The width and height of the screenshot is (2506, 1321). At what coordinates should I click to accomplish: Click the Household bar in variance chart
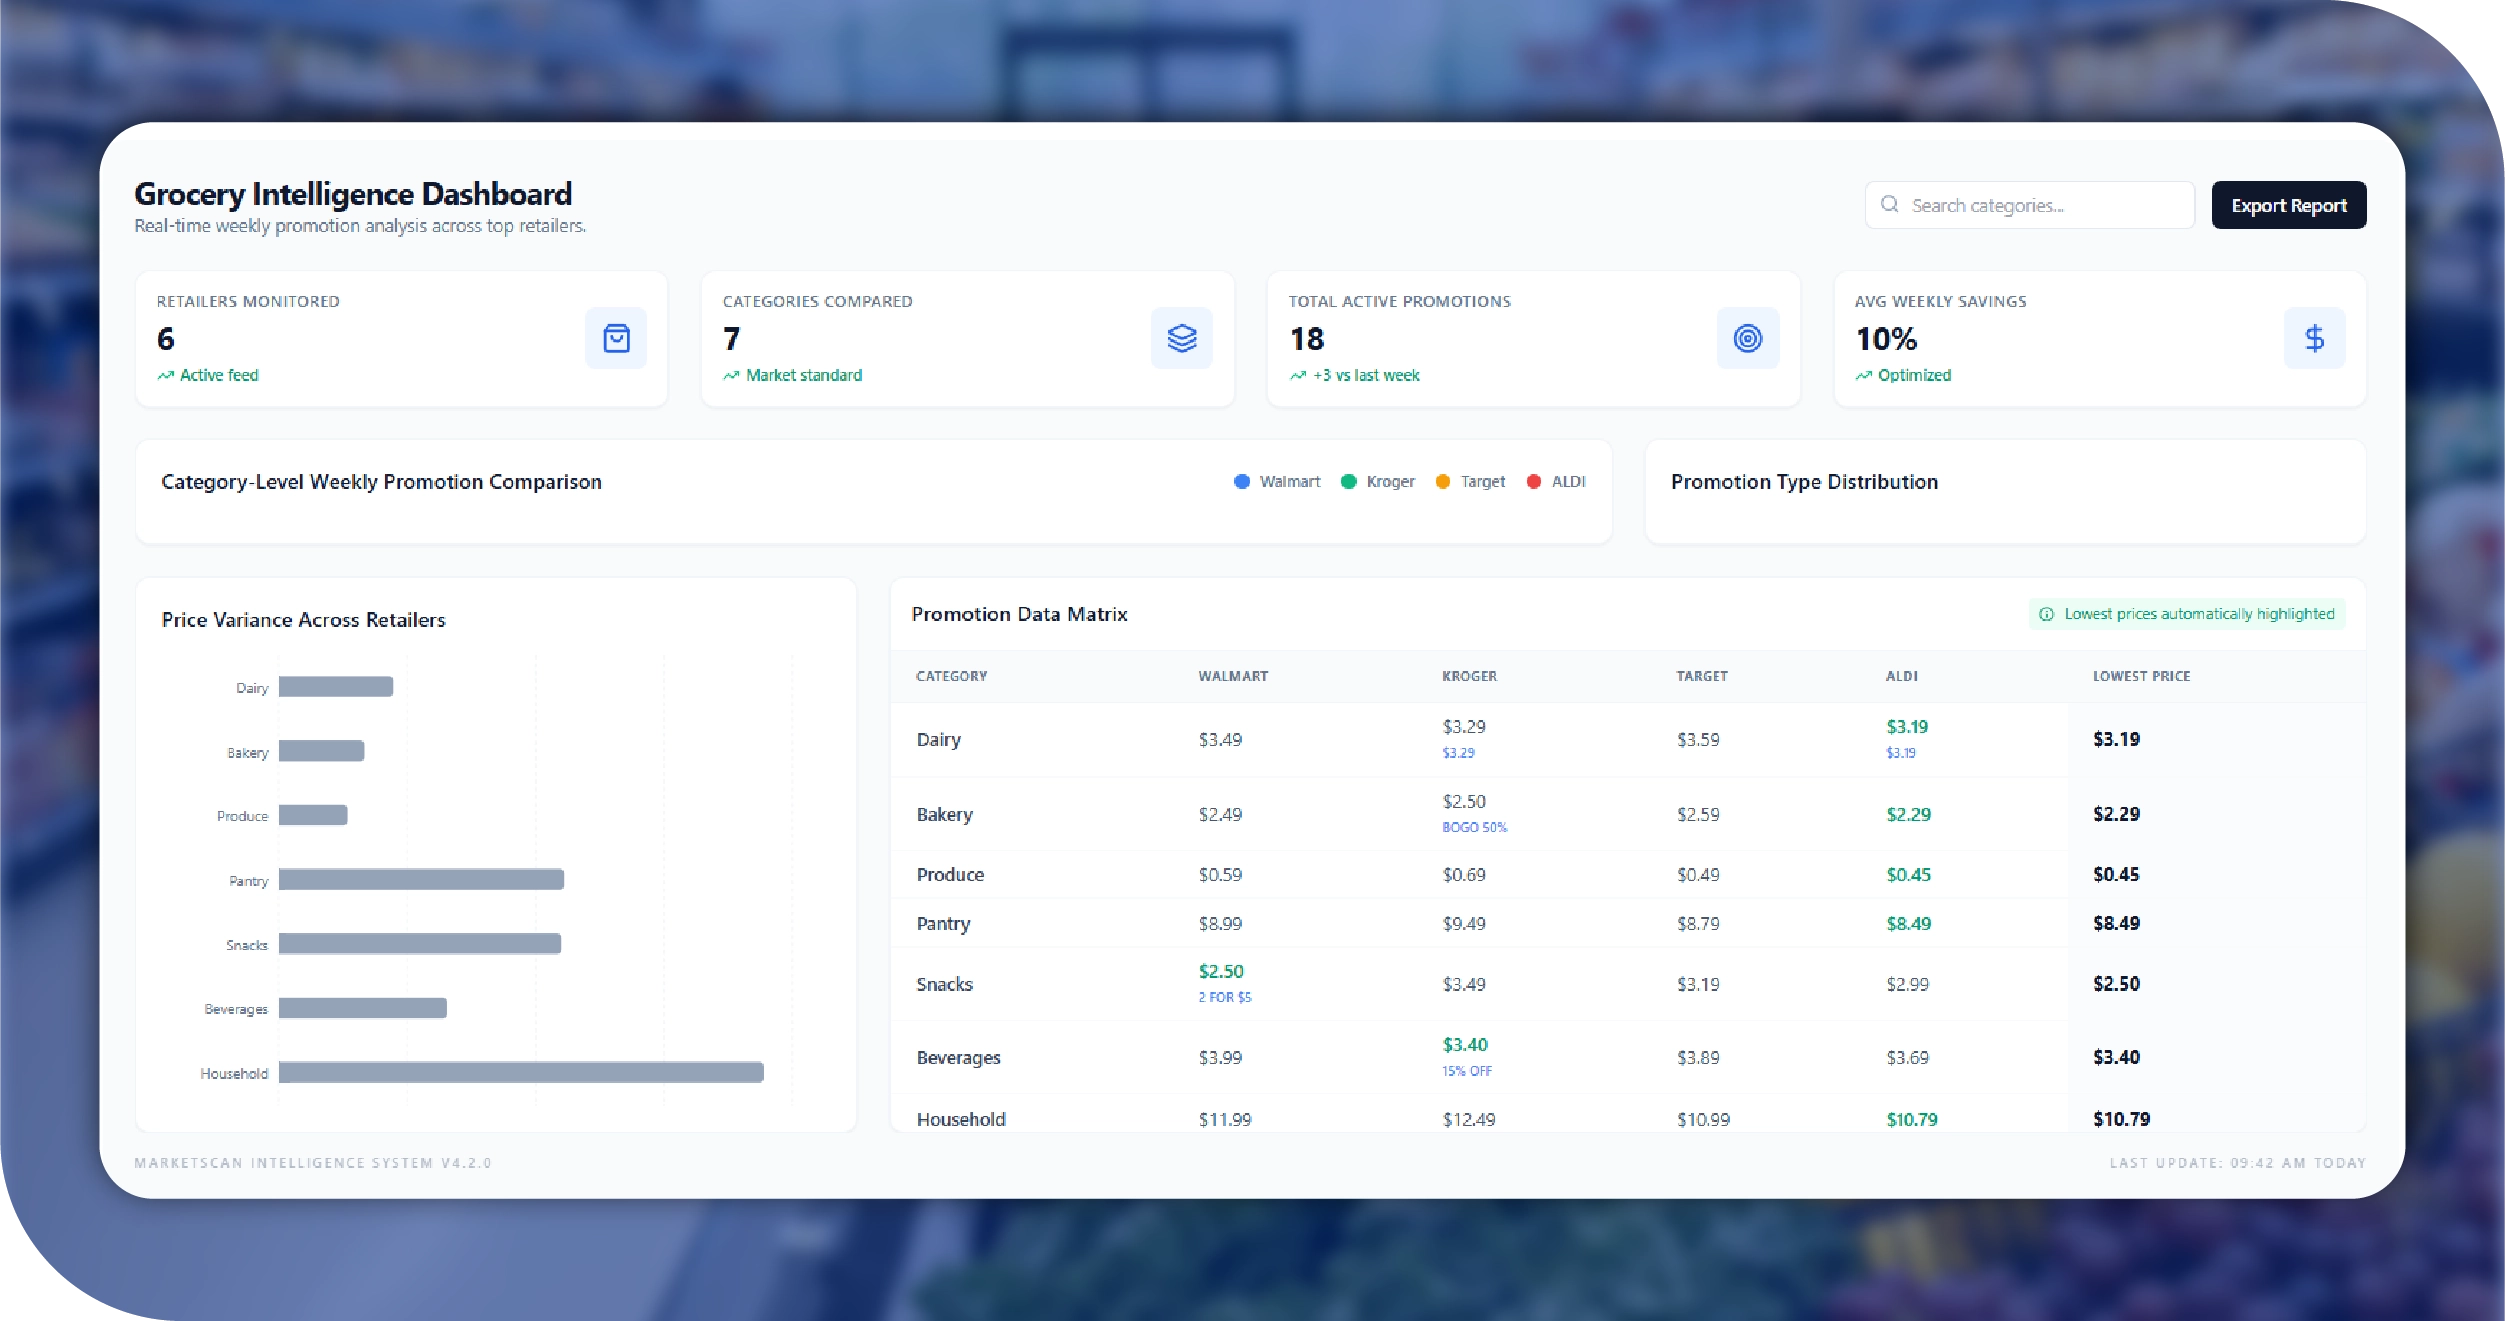pyautogui.click(x=521, y=1073)
